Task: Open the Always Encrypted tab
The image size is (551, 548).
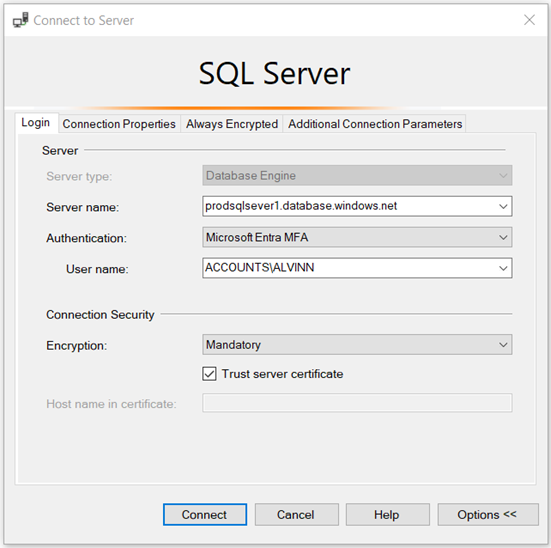Action: (x=232, y=124)
